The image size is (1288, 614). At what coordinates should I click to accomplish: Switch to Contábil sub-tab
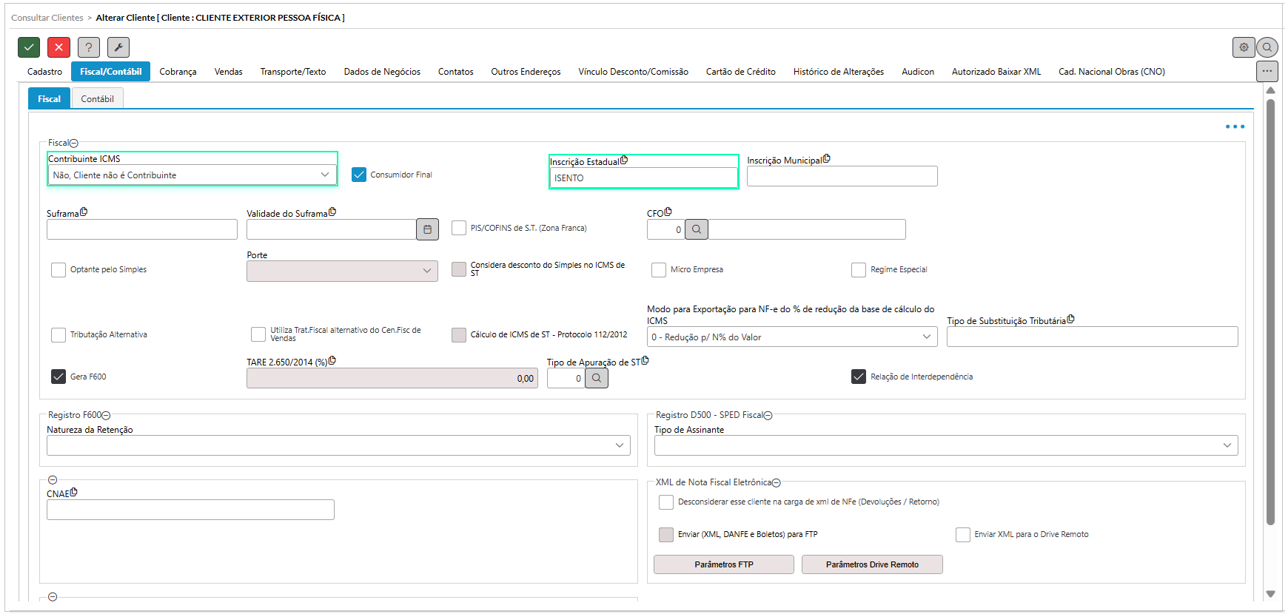point(97,99)
